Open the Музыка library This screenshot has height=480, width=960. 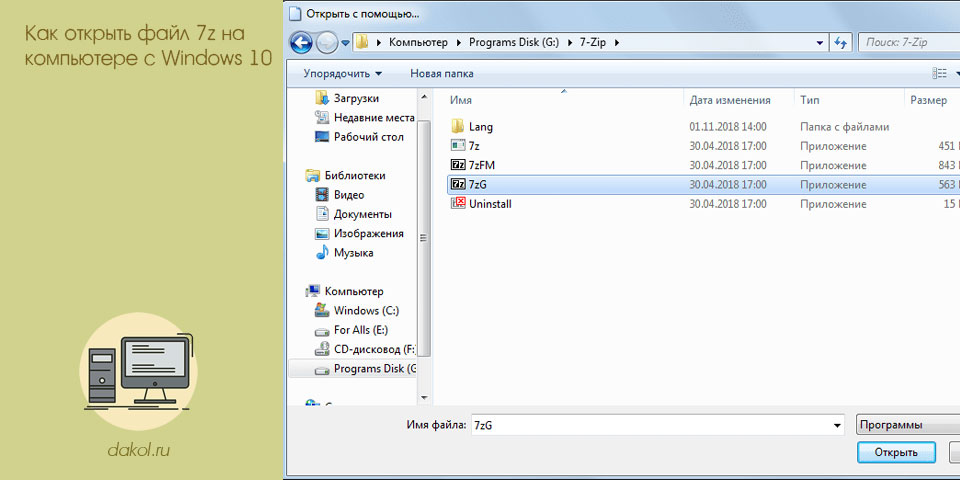[353, 253]
